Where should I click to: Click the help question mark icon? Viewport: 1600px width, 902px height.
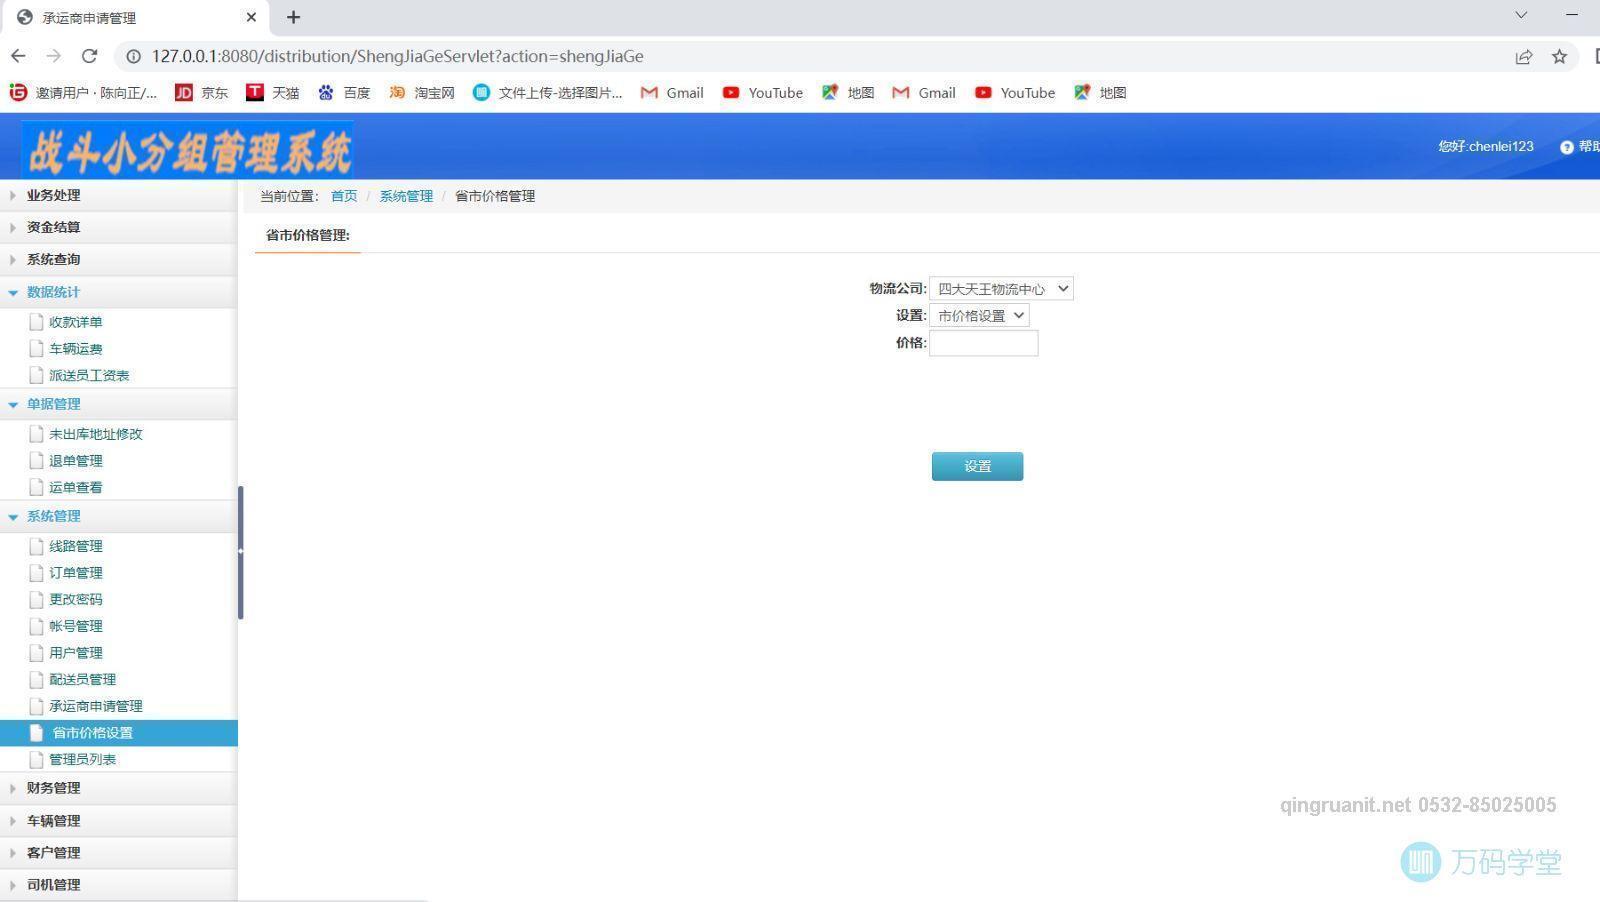(1567, 147)
